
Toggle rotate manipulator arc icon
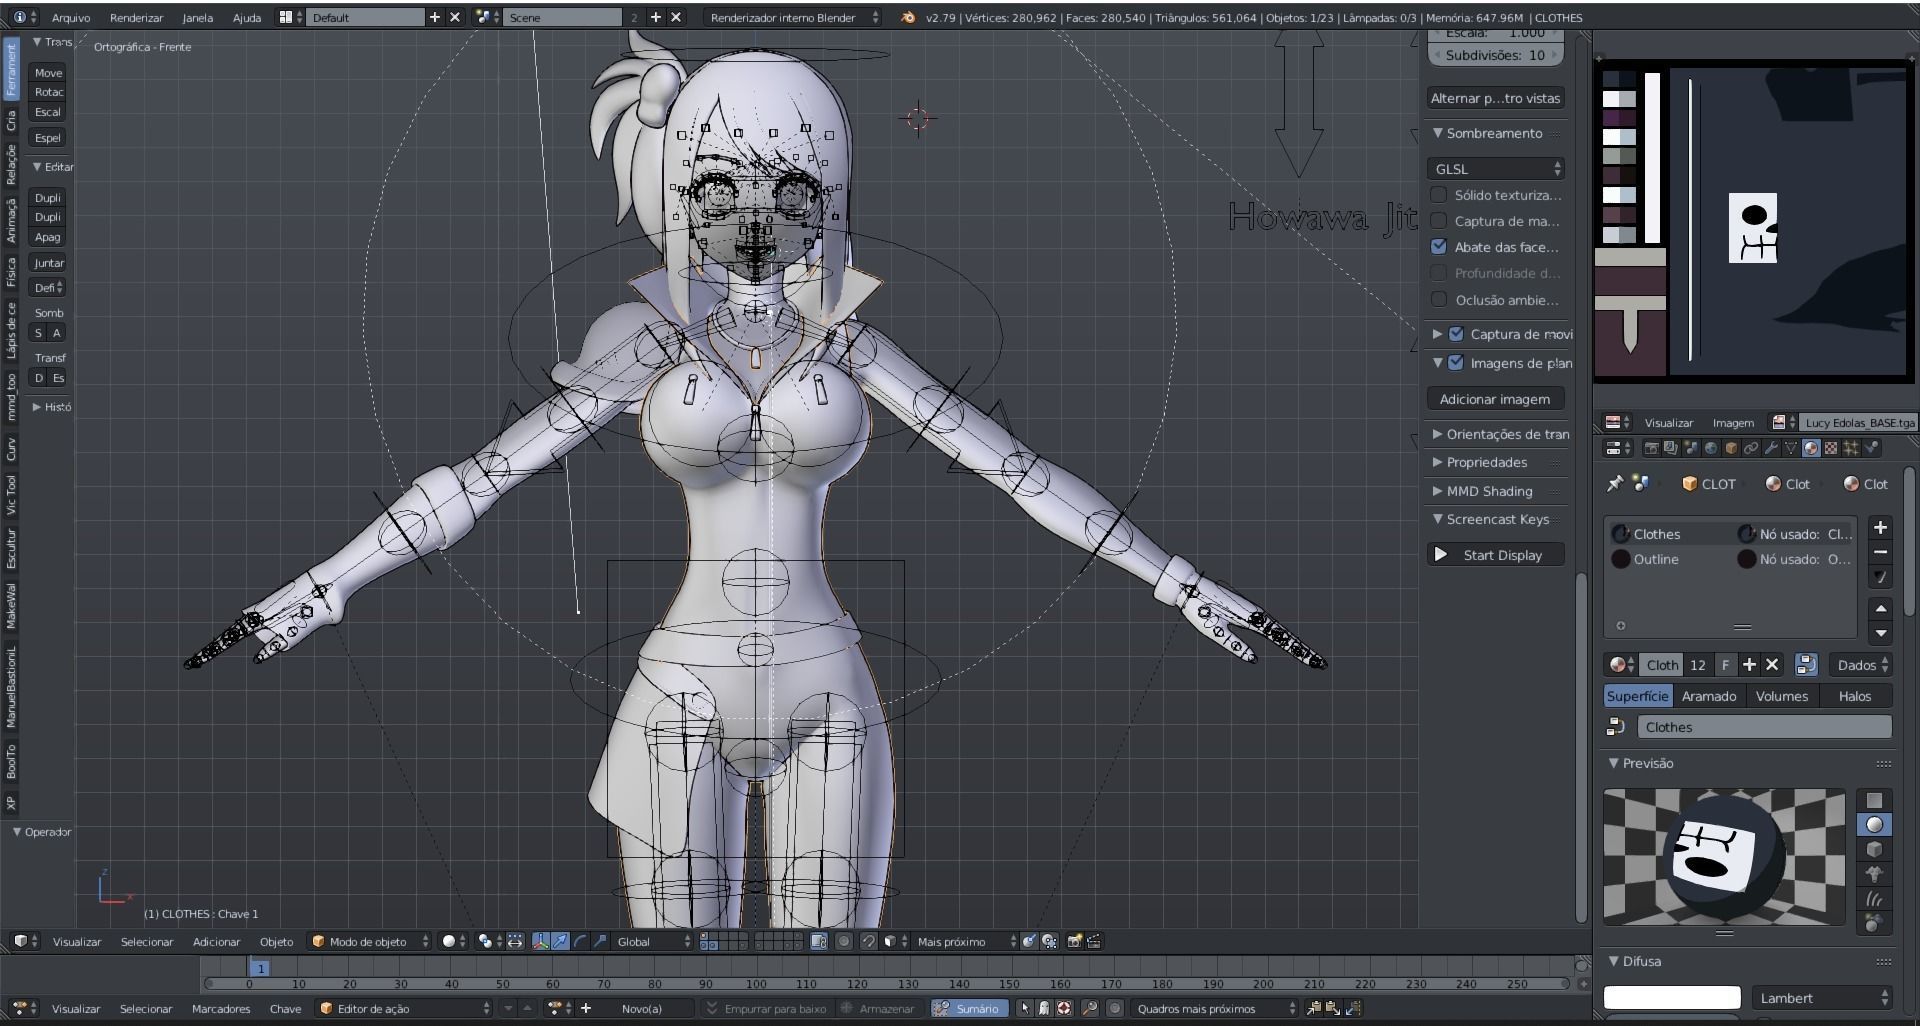[580, 941]
